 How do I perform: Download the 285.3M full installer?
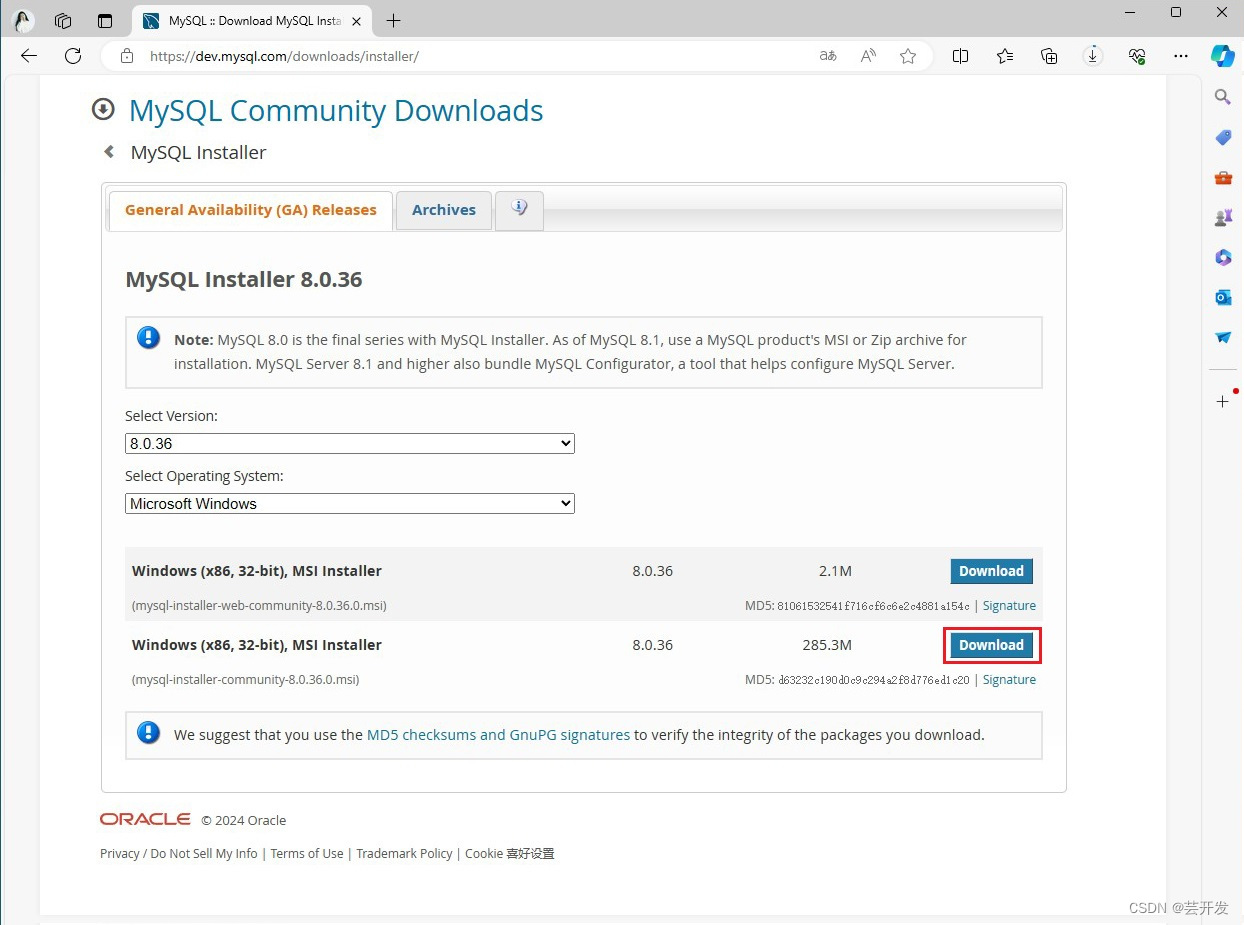(991, 645)
